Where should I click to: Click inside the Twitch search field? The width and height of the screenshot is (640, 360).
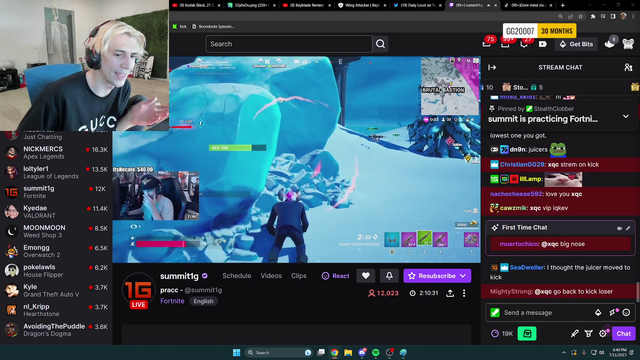tap(289, 44)
